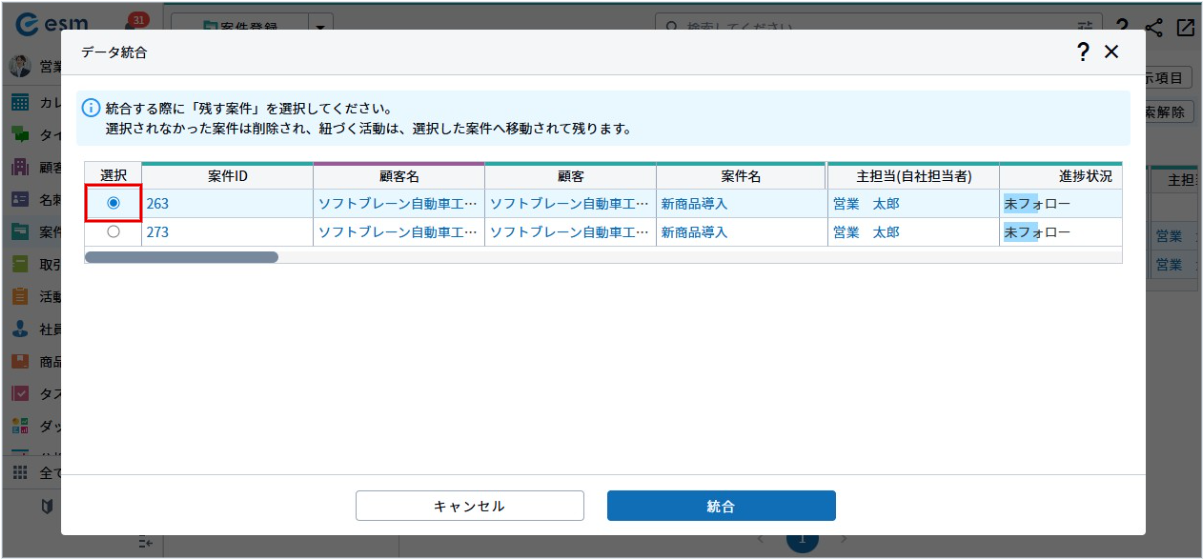
Task: Click the 案件ID column header
Action: [227, 176]
